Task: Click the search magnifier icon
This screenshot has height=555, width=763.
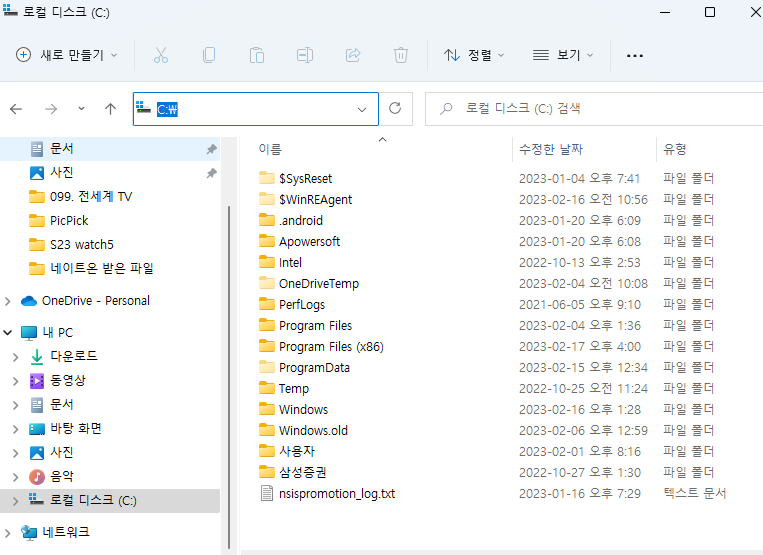Action: coord(446,108)
